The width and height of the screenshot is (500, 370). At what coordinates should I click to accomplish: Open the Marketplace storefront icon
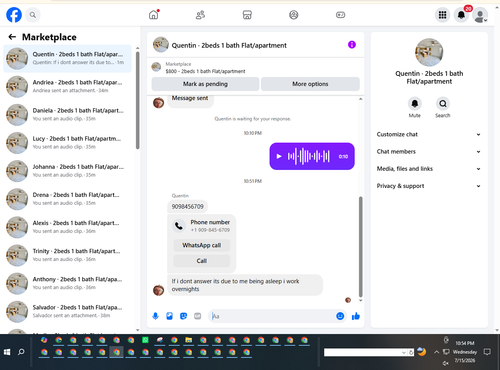coord(247,15)
